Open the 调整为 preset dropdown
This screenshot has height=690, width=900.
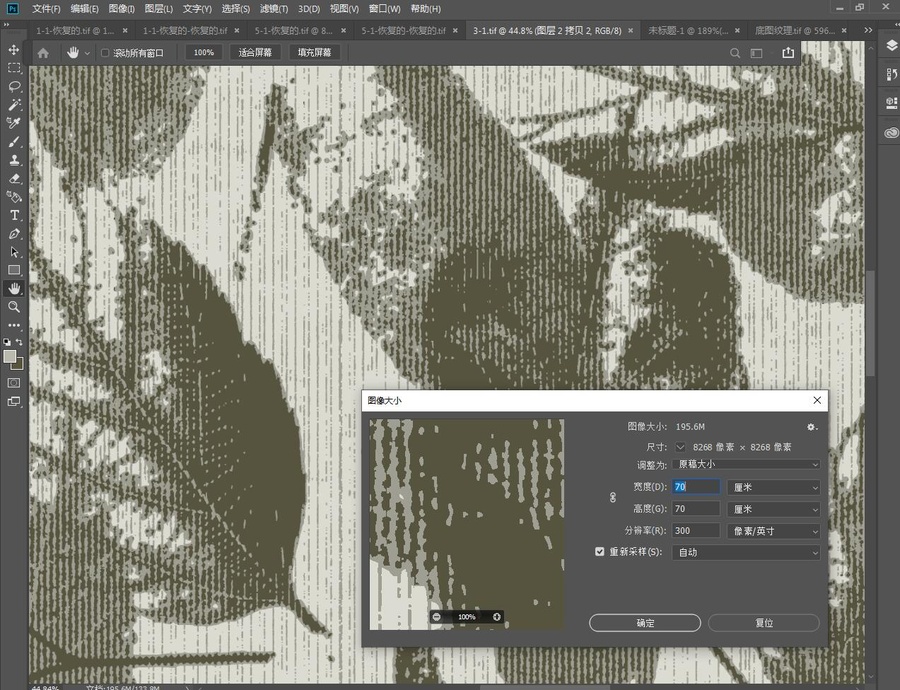tap(746, 464)
